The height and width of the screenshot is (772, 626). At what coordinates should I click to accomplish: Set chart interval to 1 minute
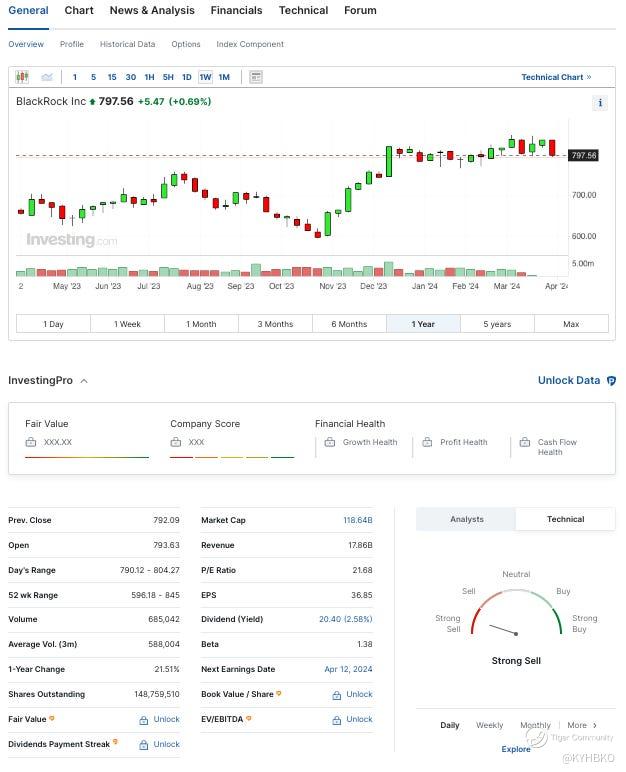point(74,77)
